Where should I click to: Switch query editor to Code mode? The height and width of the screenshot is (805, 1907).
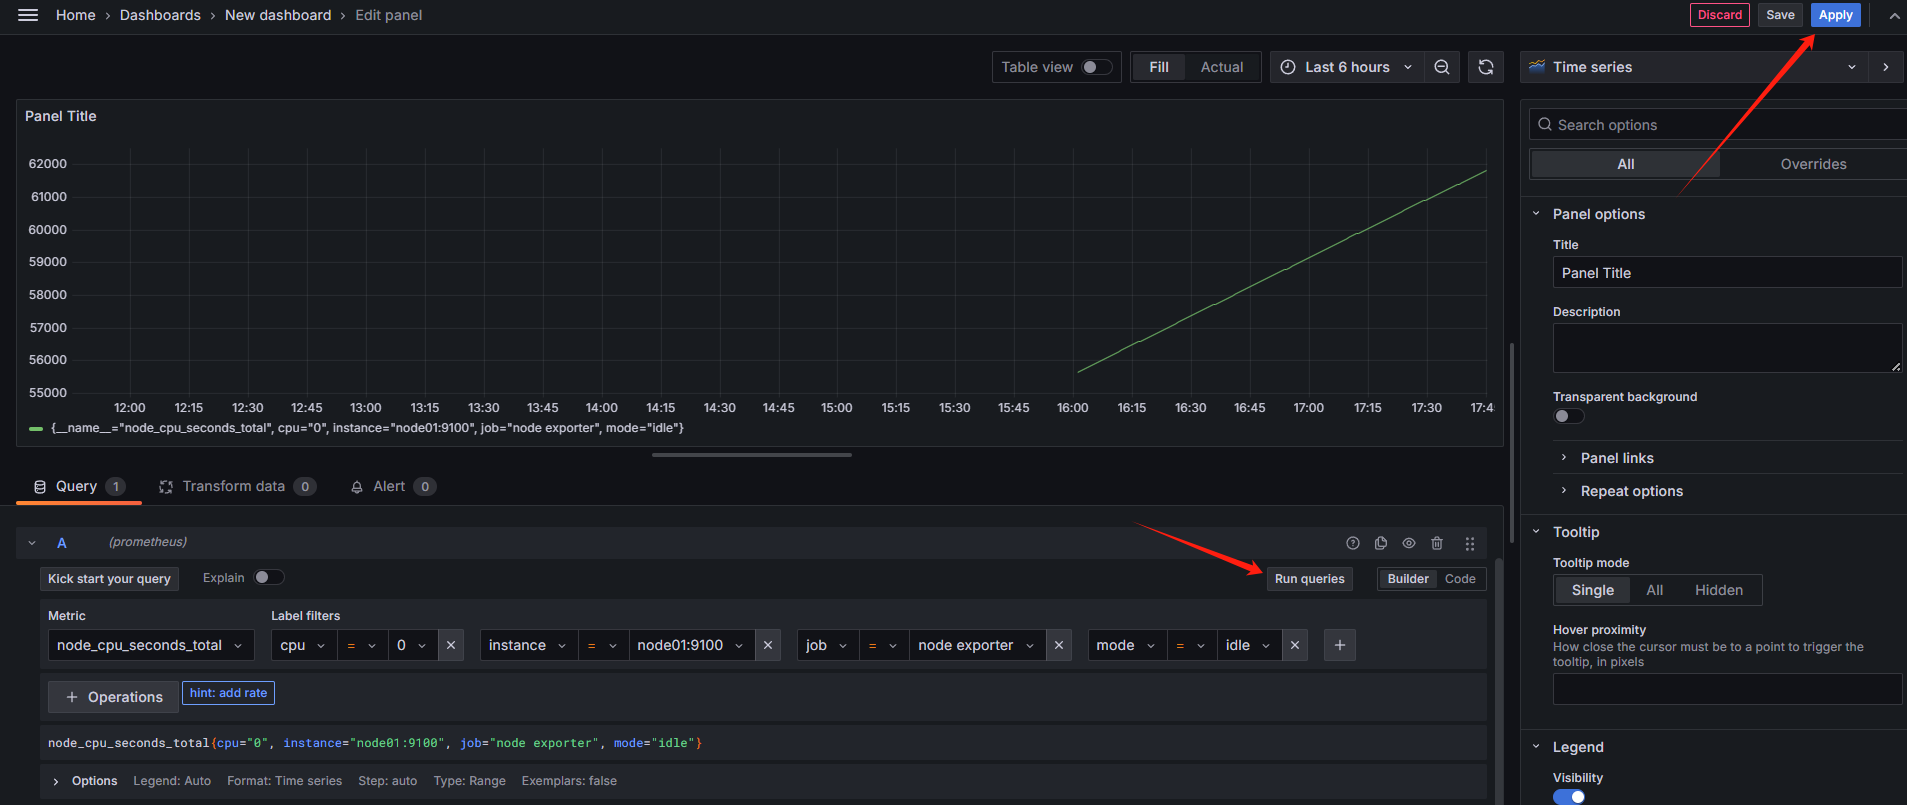(x=1460, y=579)
